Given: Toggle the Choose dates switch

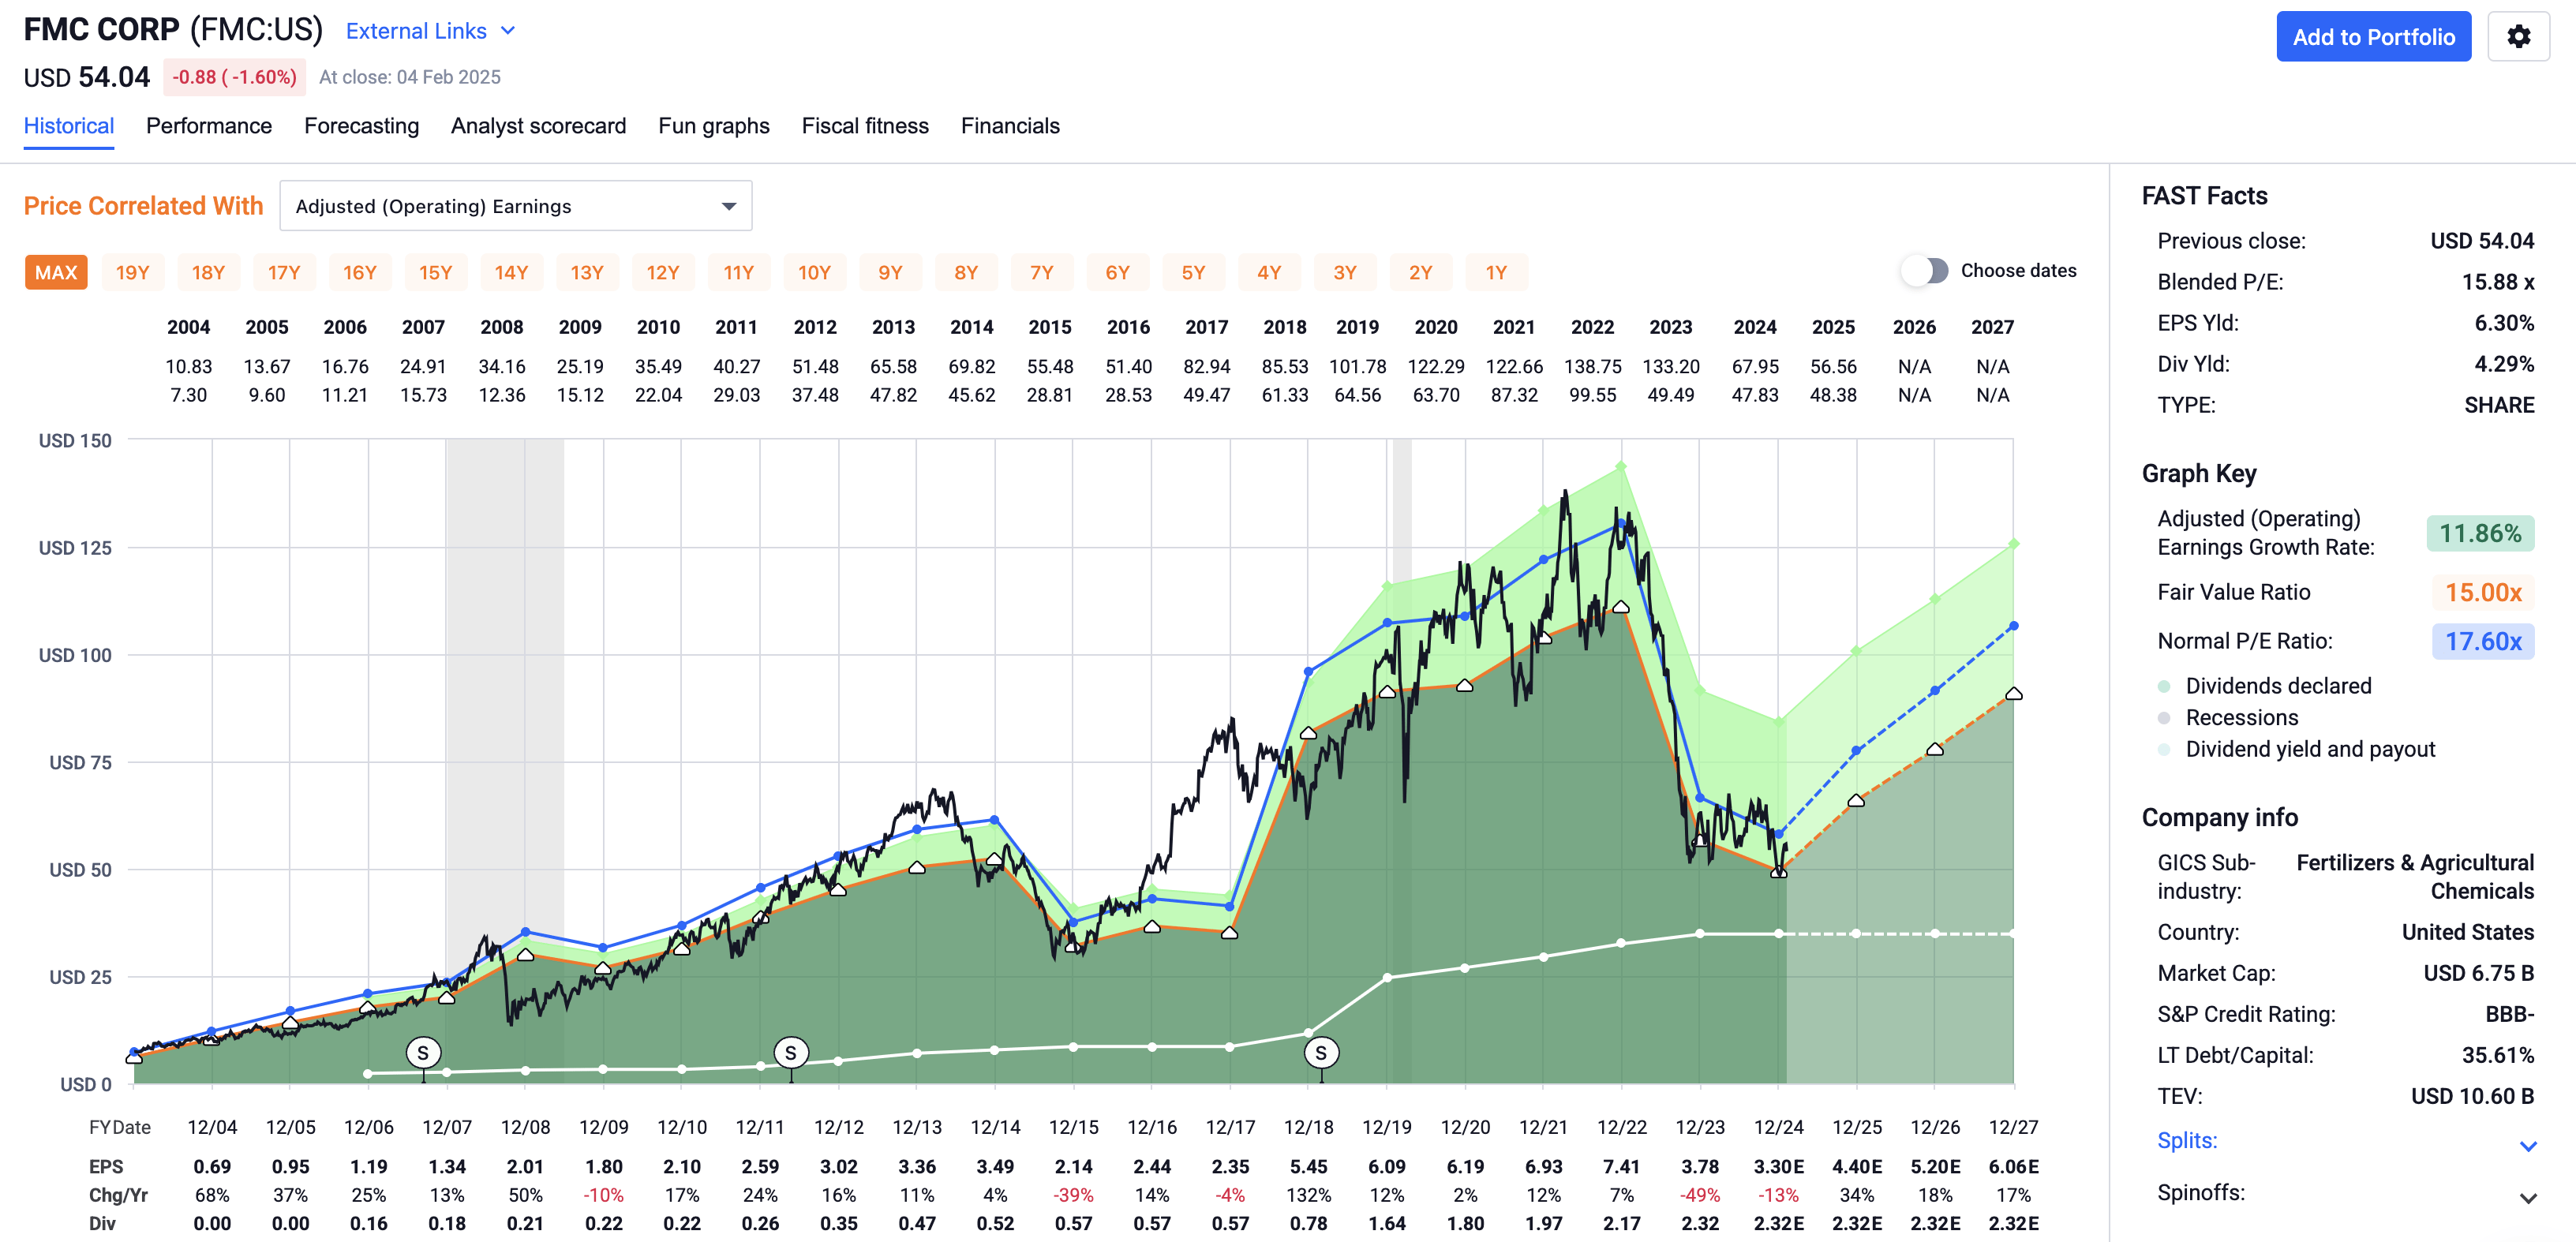Looking at the screenshot, I should tap(1926, 271).
